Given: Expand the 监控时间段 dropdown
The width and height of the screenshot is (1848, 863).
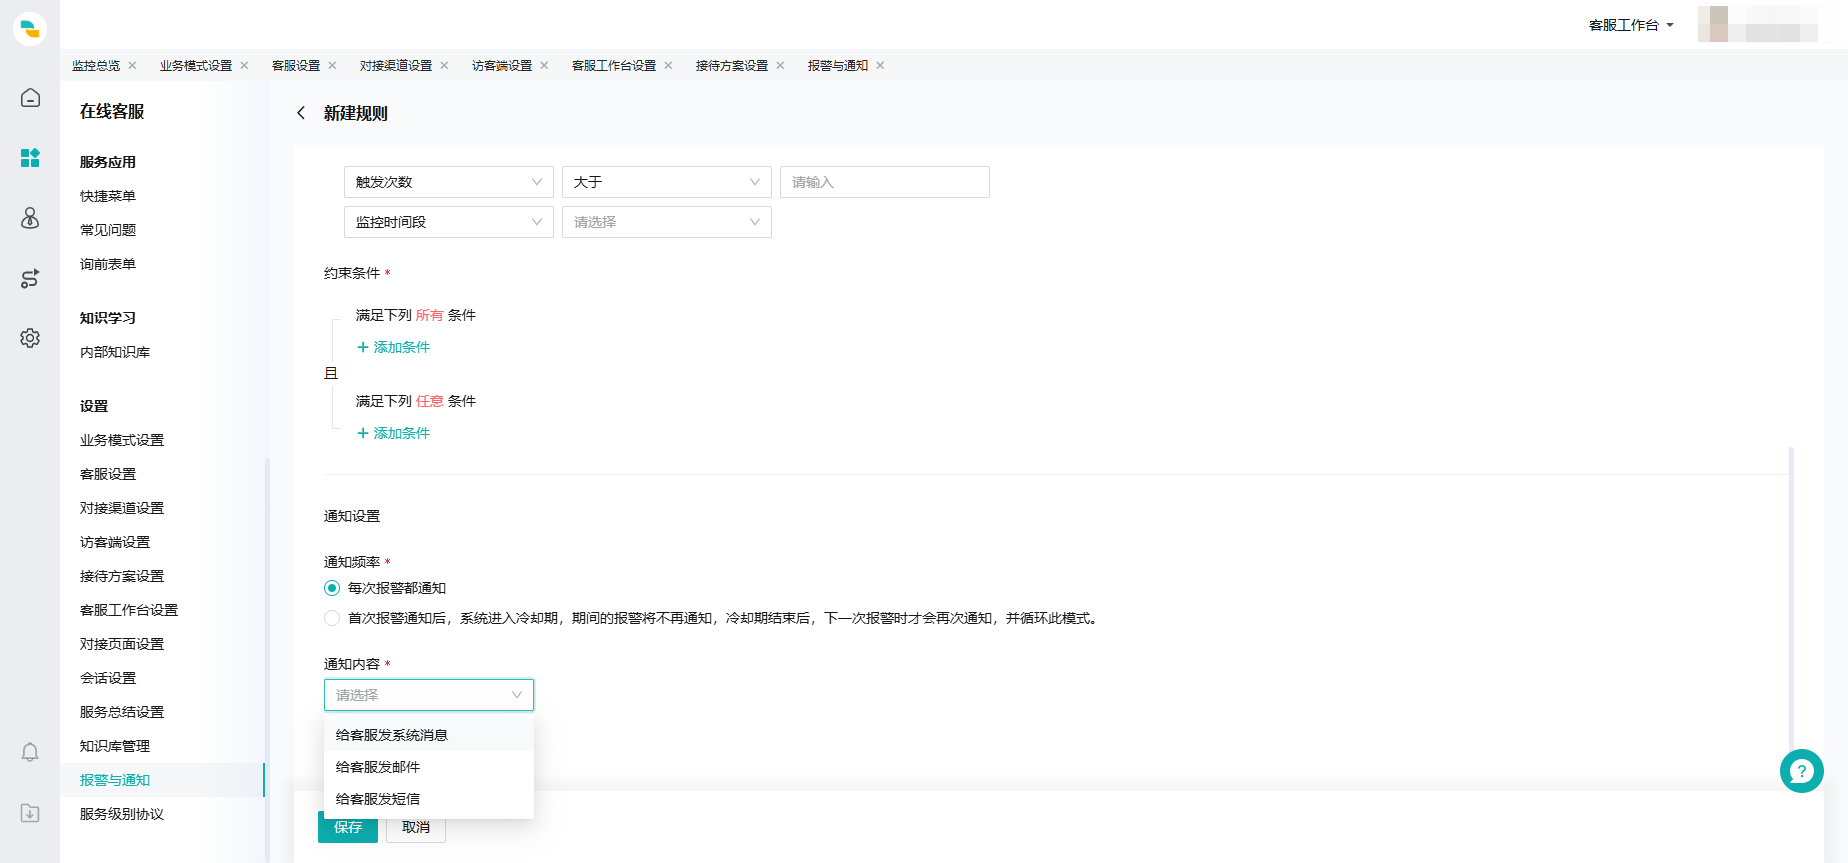Looking at the screenshot, I should click(448, 222).
